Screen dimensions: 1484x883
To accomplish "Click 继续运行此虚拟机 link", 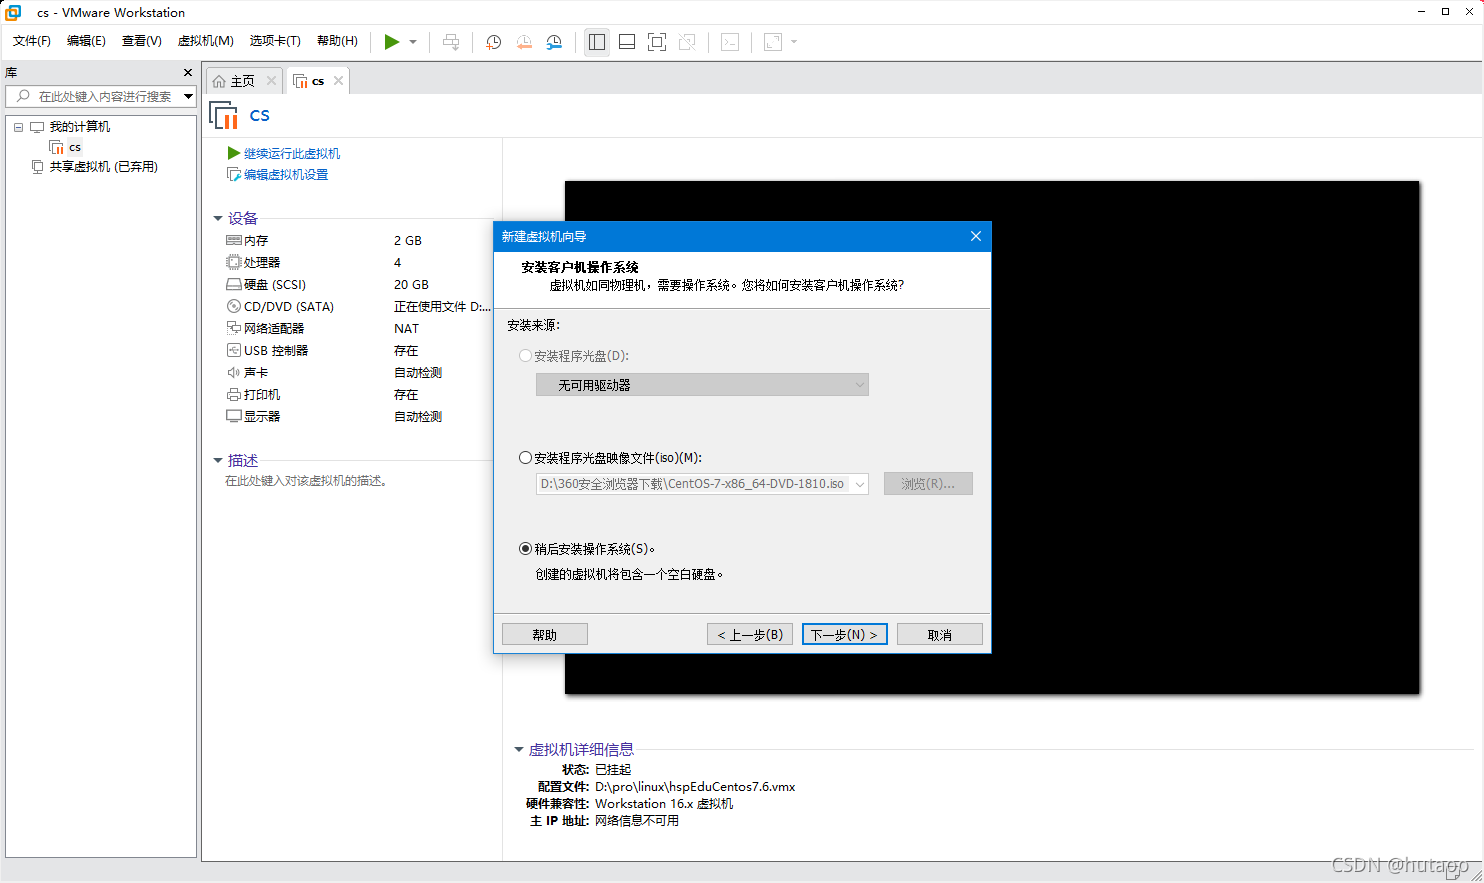I will tap(292, 153).
